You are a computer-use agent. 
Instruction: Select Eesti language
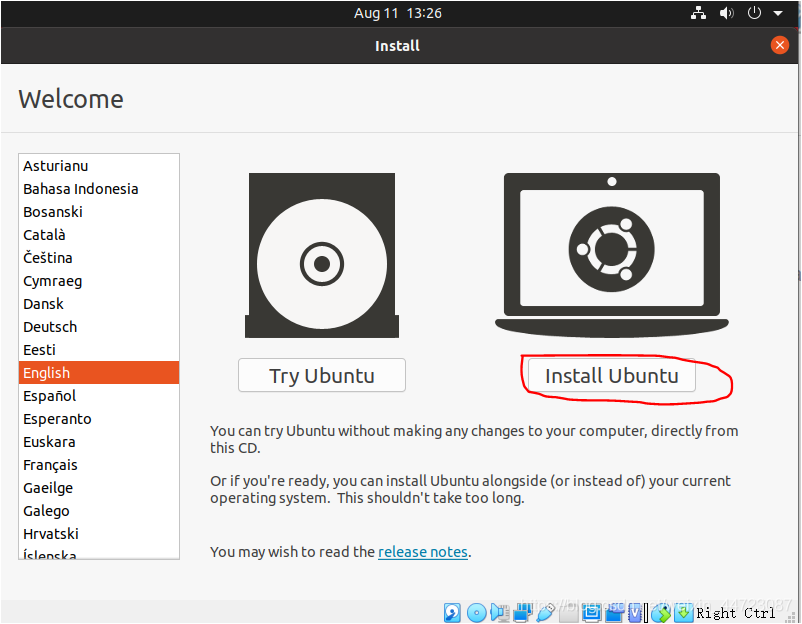[99, 350]
